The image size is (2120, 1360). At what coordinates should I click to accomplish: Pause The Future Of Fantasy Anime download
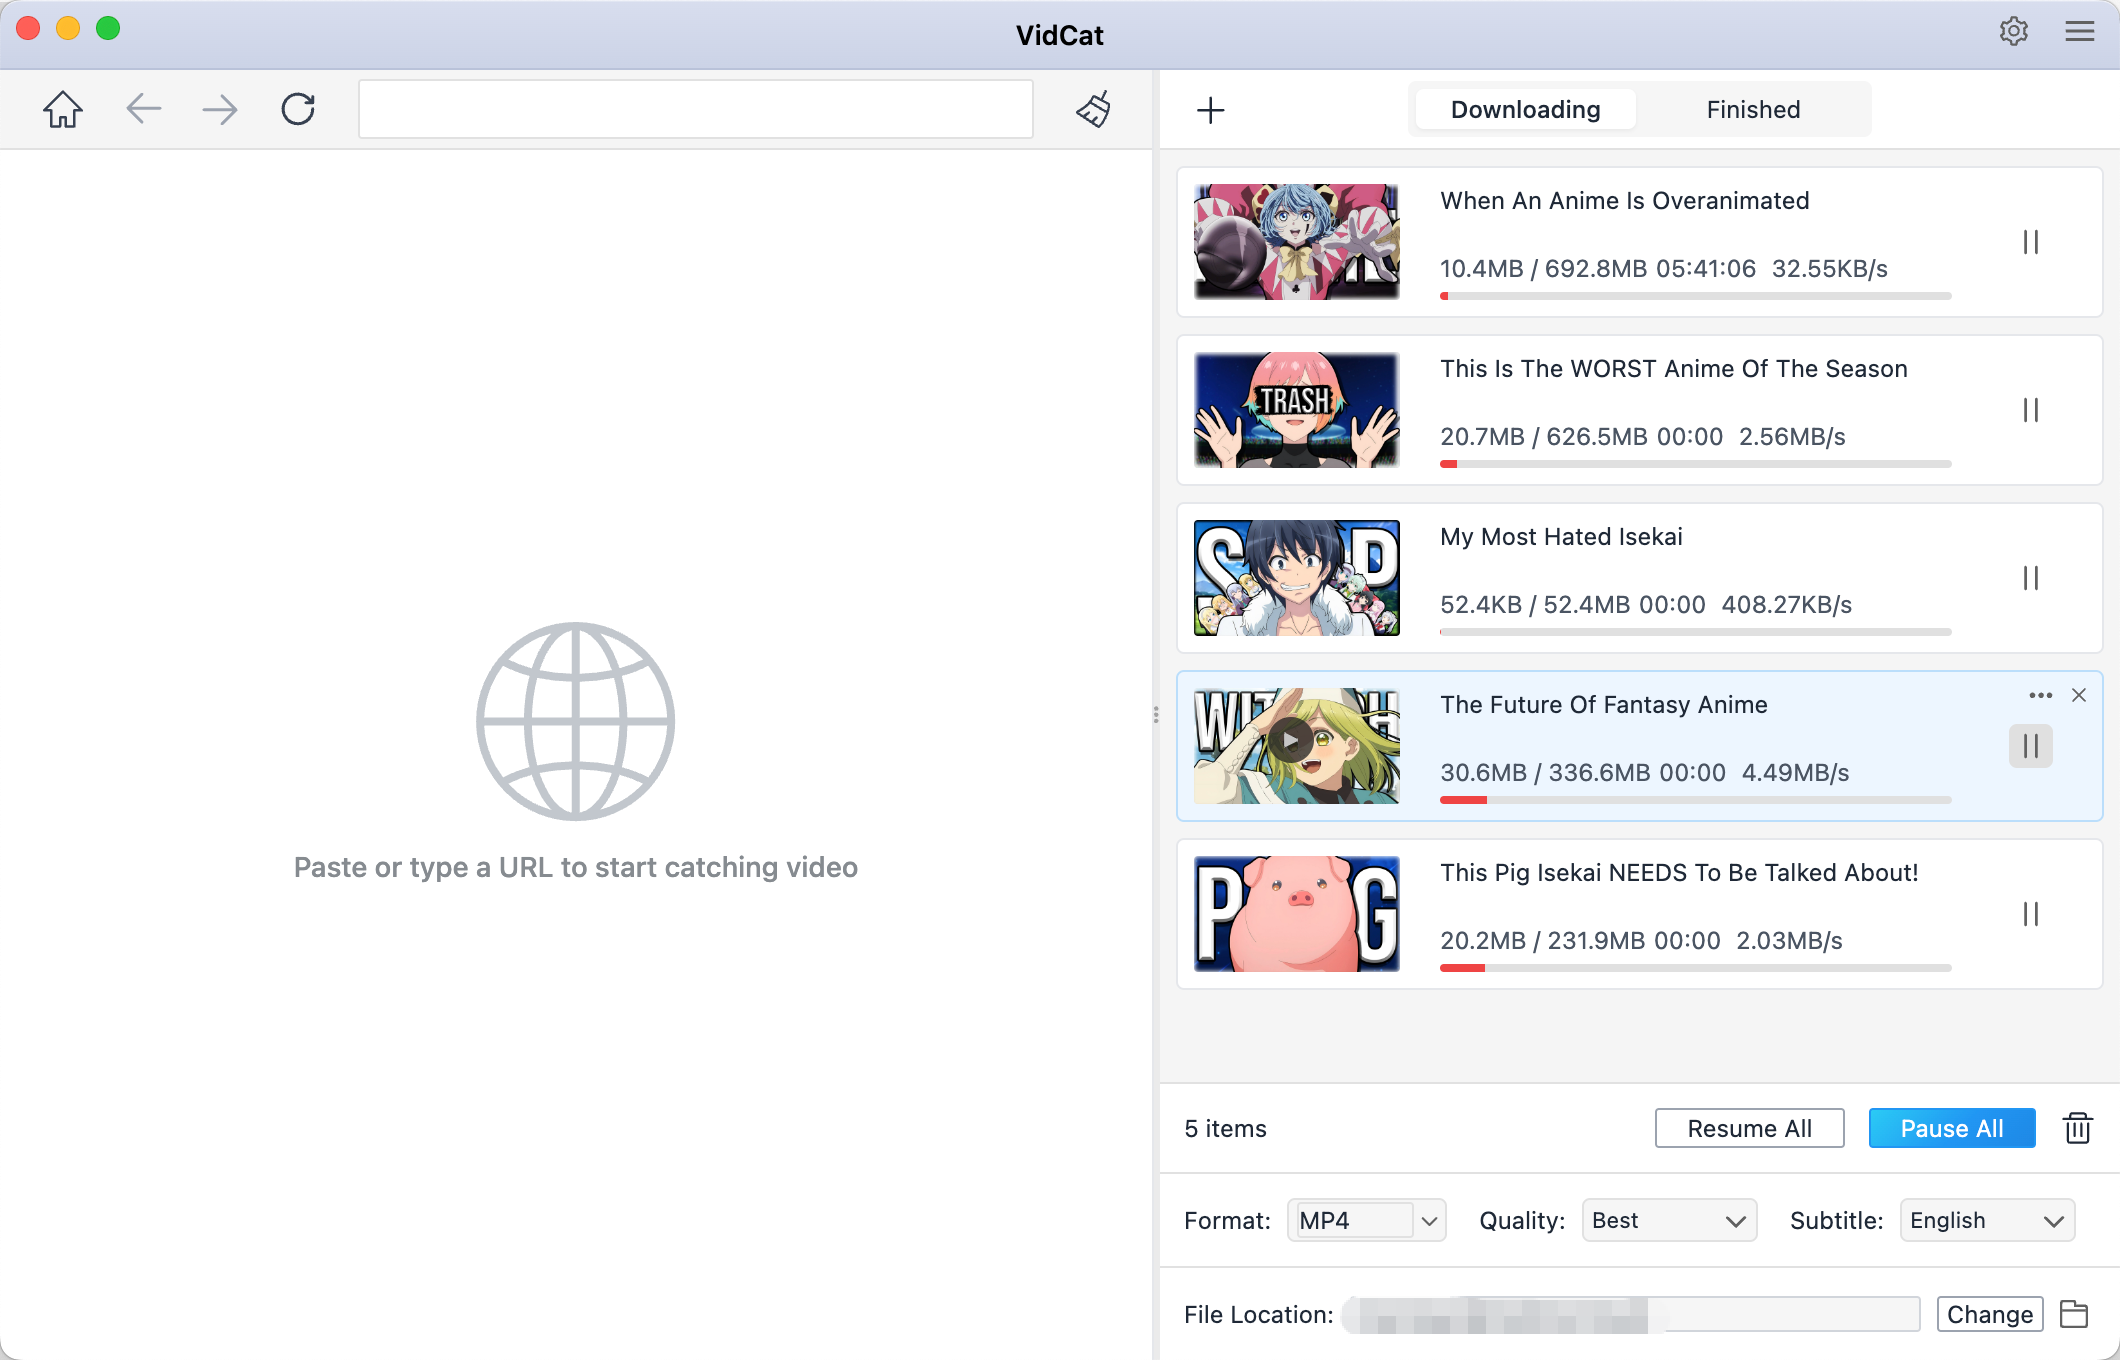[x=2031, y=746]
